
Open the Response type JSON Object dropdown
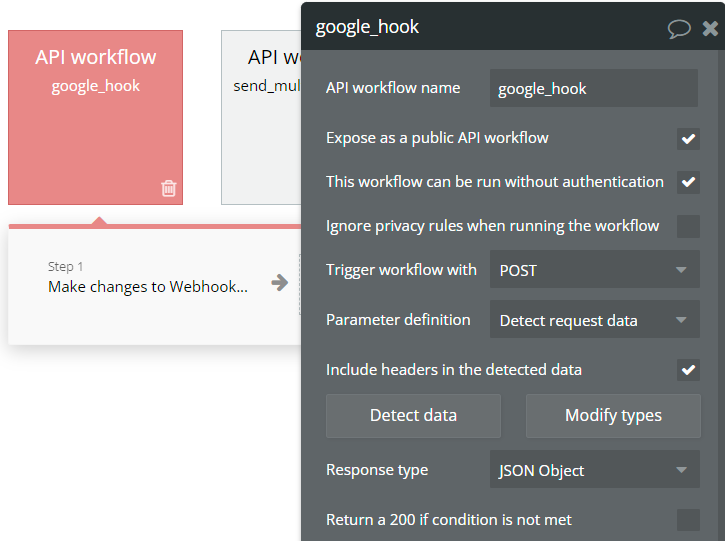(x=594, y=470)
